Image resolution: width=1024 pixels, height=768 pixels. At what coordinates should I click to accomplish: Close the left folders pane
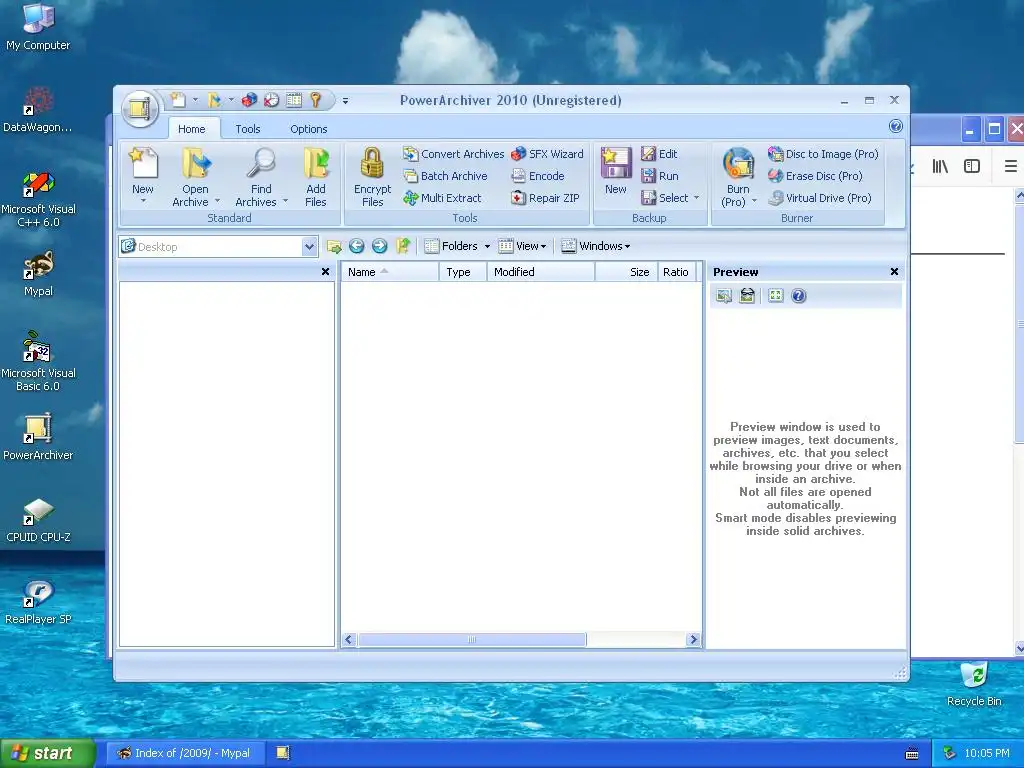325,272
